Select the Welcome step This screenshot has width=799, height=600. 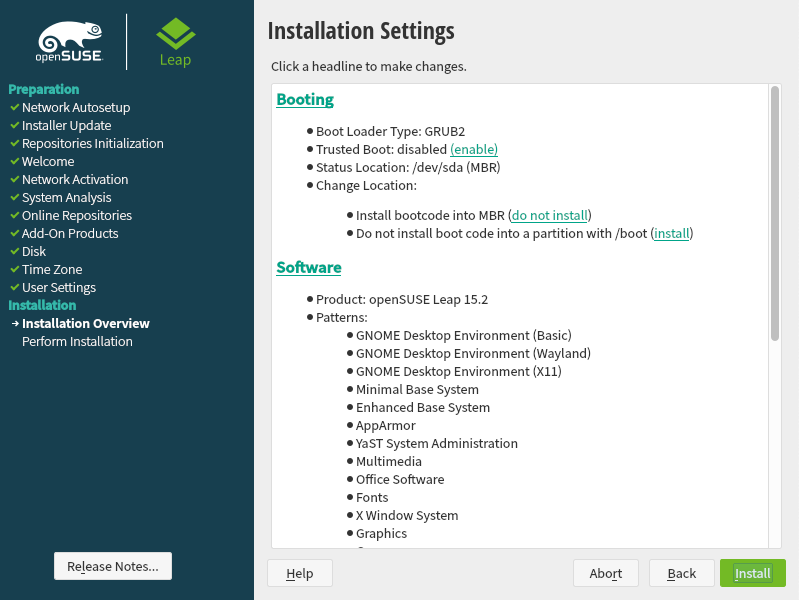pos(48,161)
